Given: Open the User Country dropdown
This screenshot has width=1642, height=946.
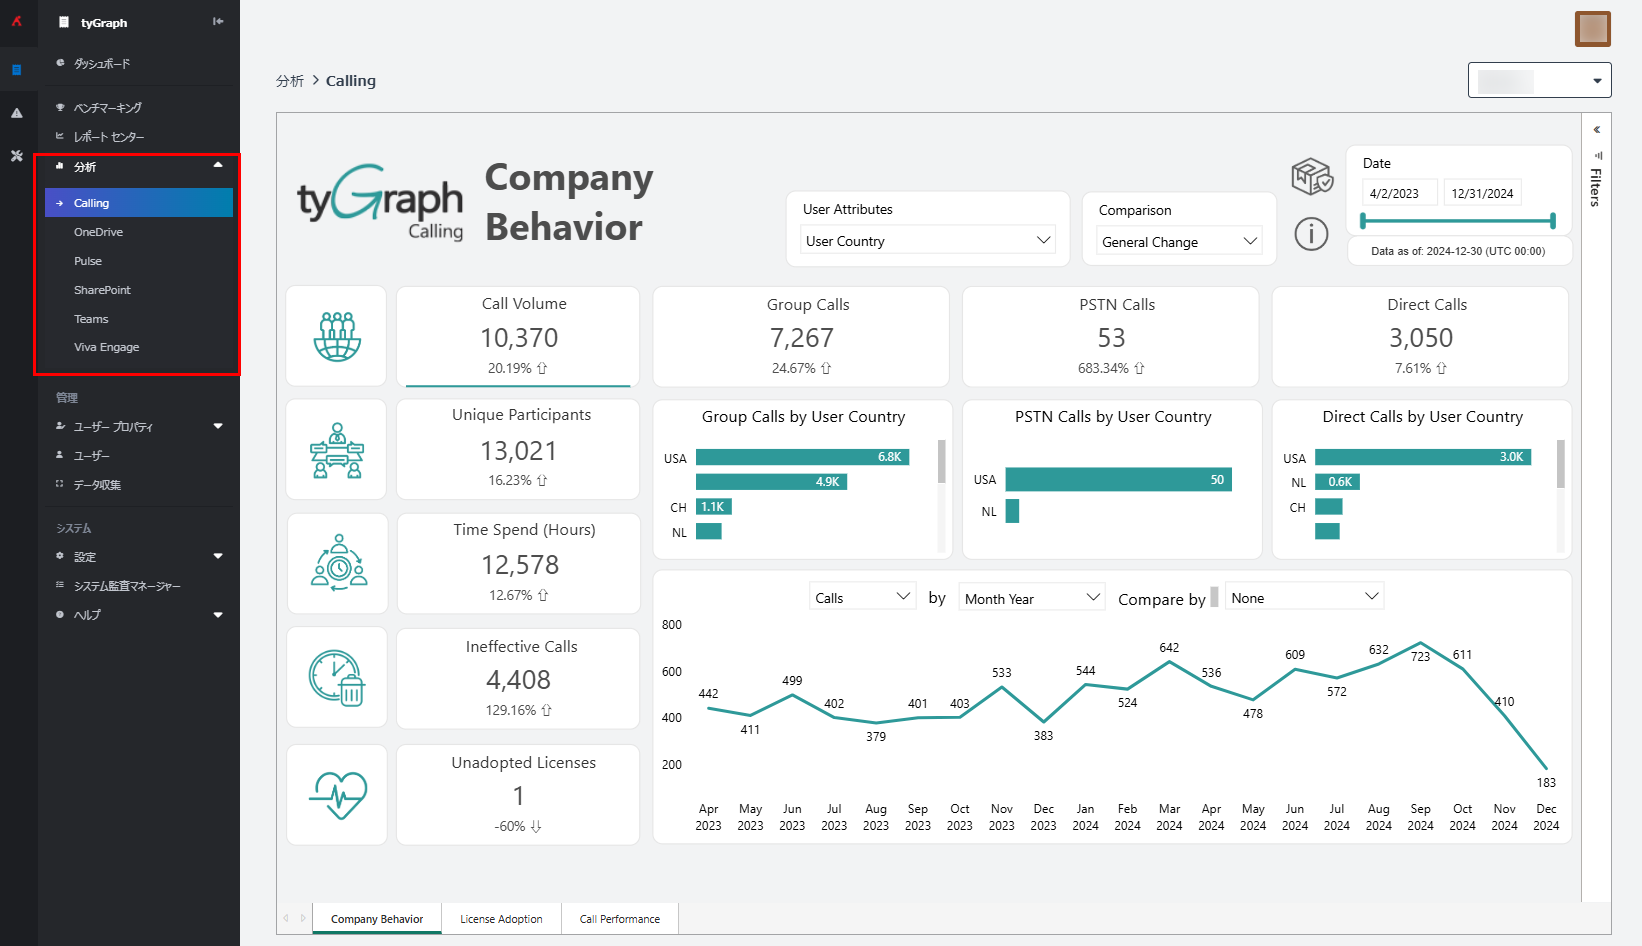Looking at the screenshot, I should 928,240.
